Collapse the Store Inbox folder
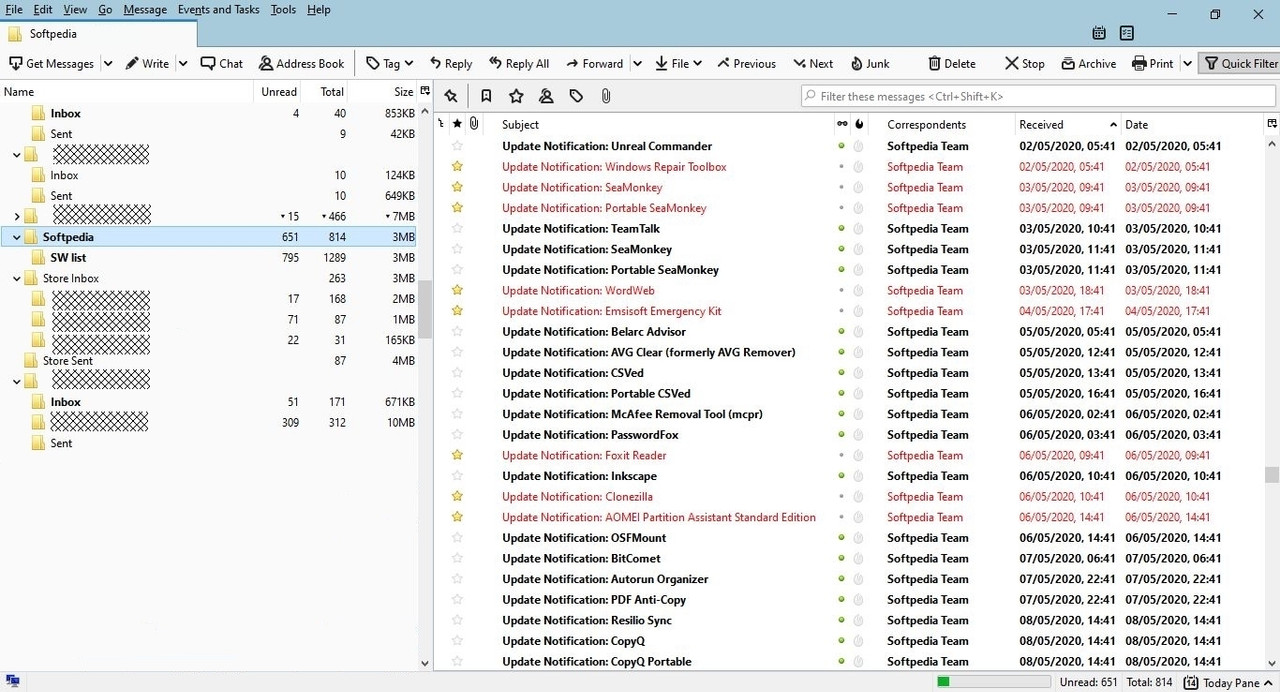1280x692 pixels. [17, 278]
